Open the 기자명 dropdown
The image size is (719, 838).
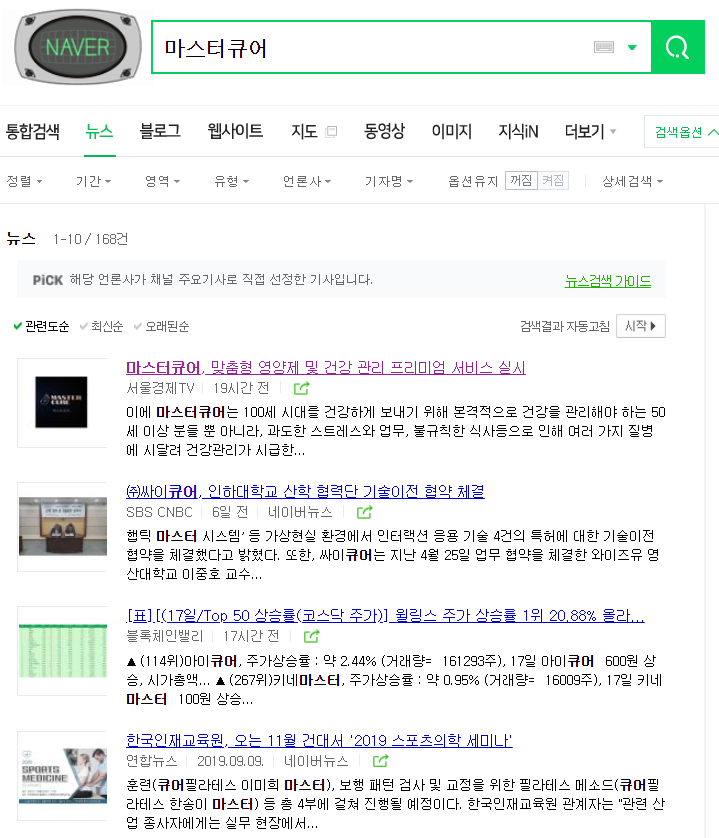389,181
